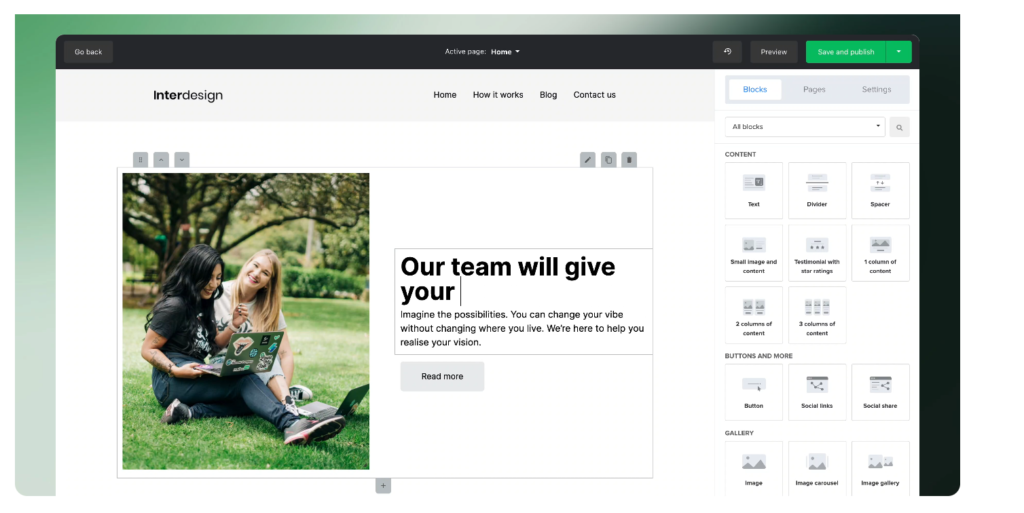Open the All blocks filter dropdown

pyautogui.click(x=805, y=127)
